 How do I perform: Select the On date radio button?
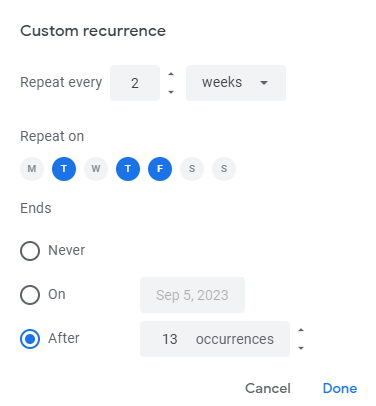tap(30, 295)
